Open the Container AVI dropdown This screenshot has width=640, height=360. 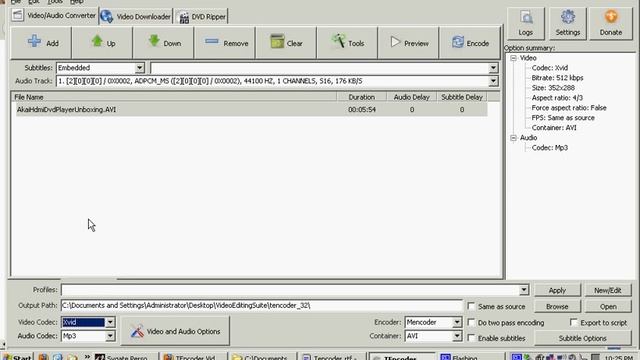click(457, 336)
